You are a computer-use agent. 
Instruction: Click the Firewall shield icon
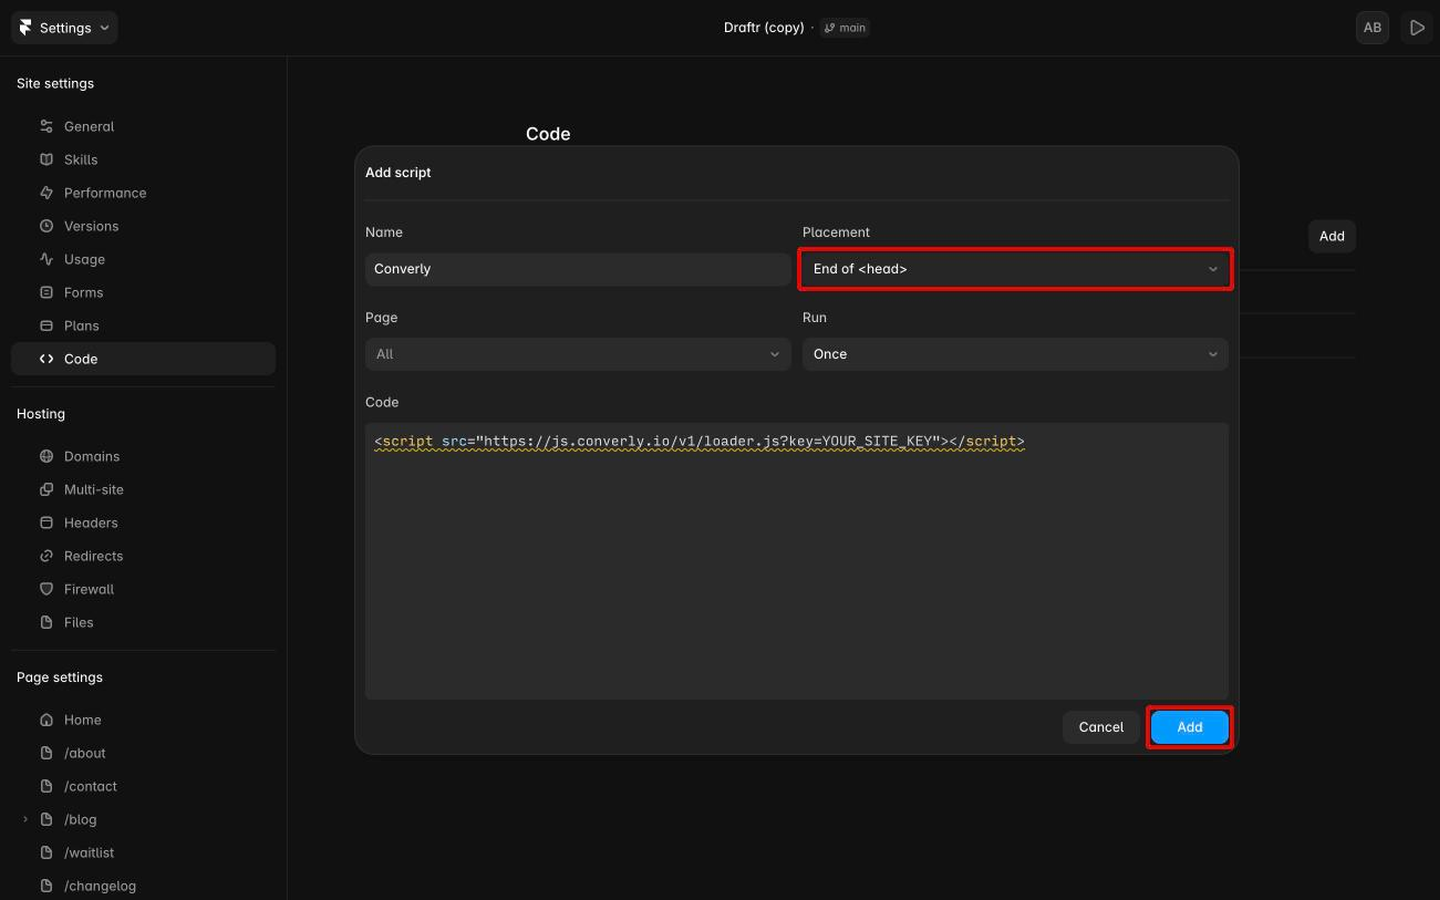coord(46,589)
